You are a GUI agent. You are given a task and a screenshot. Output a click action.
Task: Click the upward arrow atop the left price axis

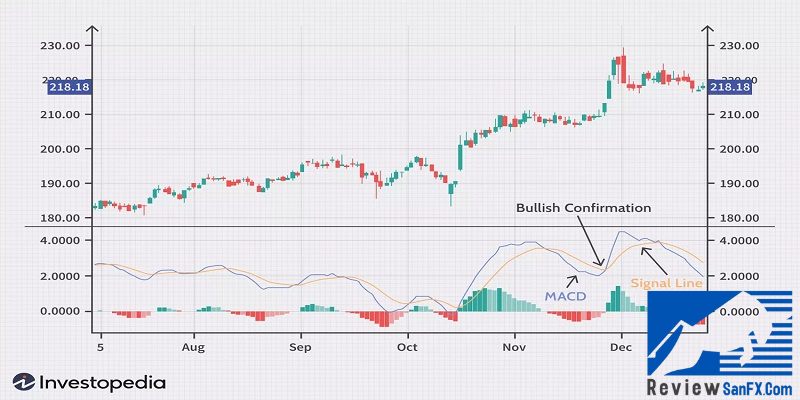click(x=92, y=30)
